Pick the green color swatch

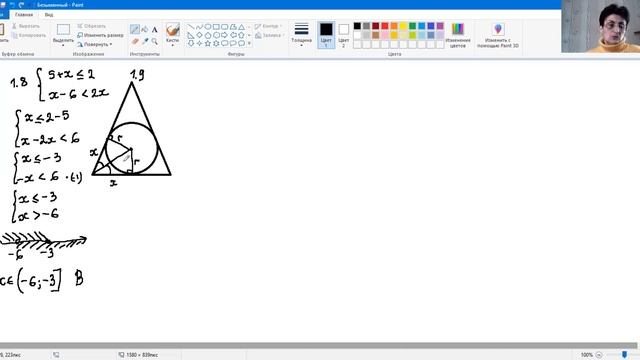click(412, 26)
